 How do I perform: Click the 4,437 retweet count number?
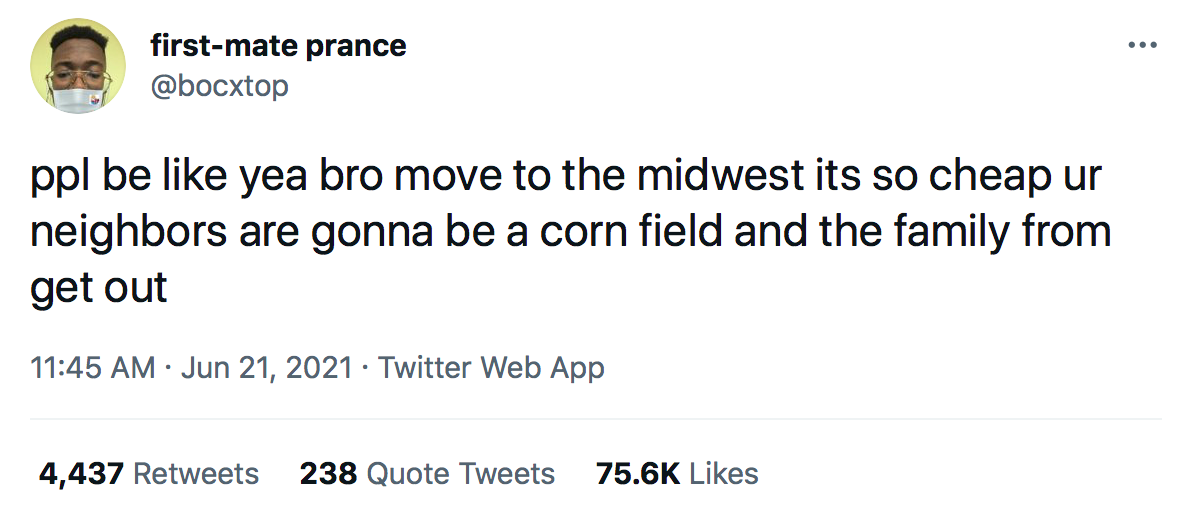80,473
